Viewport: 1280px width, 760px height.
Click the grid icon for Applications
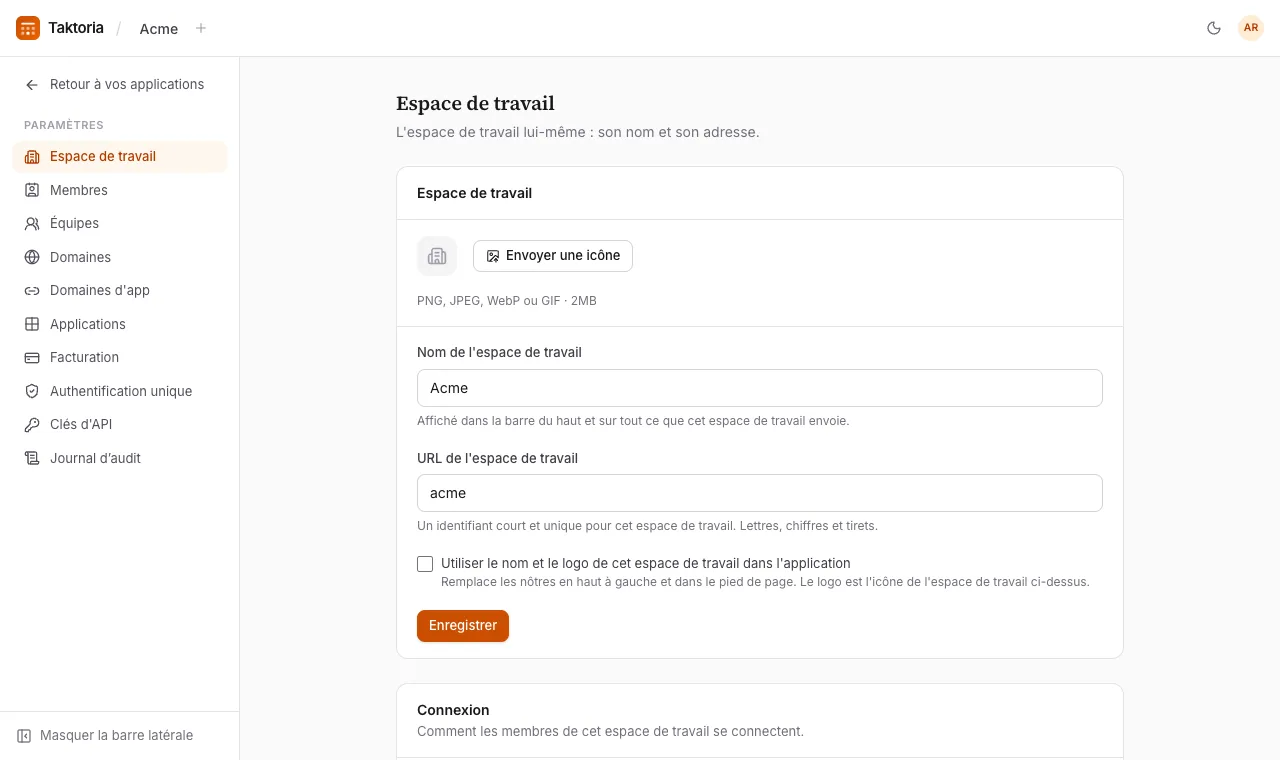[x=32, y=324]
